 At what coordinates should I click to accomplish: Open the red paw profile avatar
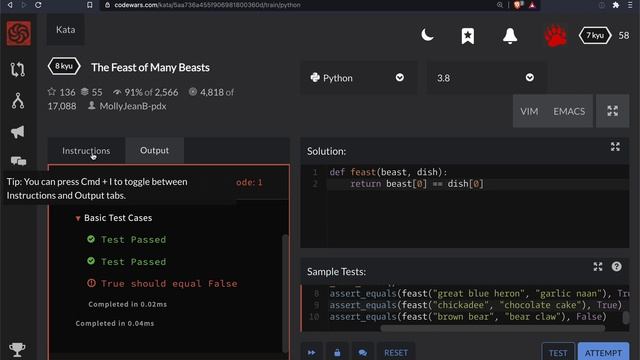[x=555, y=36]
